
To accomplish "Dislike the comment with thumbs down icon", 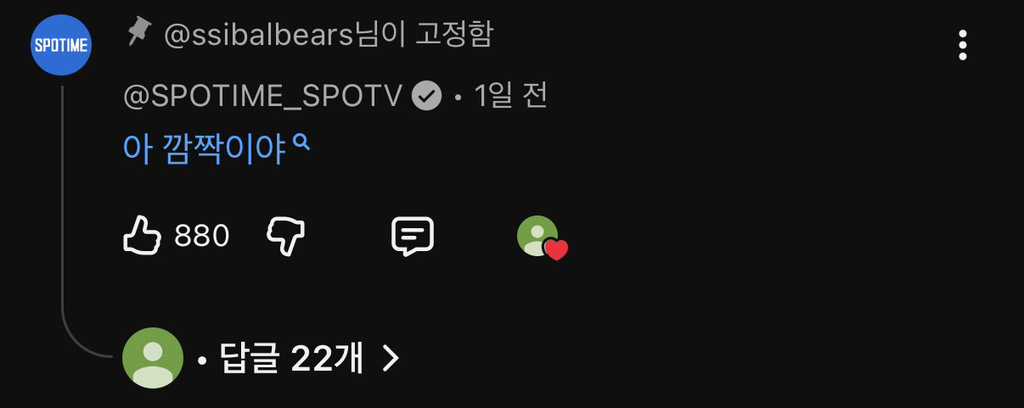I will pos(285,236).
